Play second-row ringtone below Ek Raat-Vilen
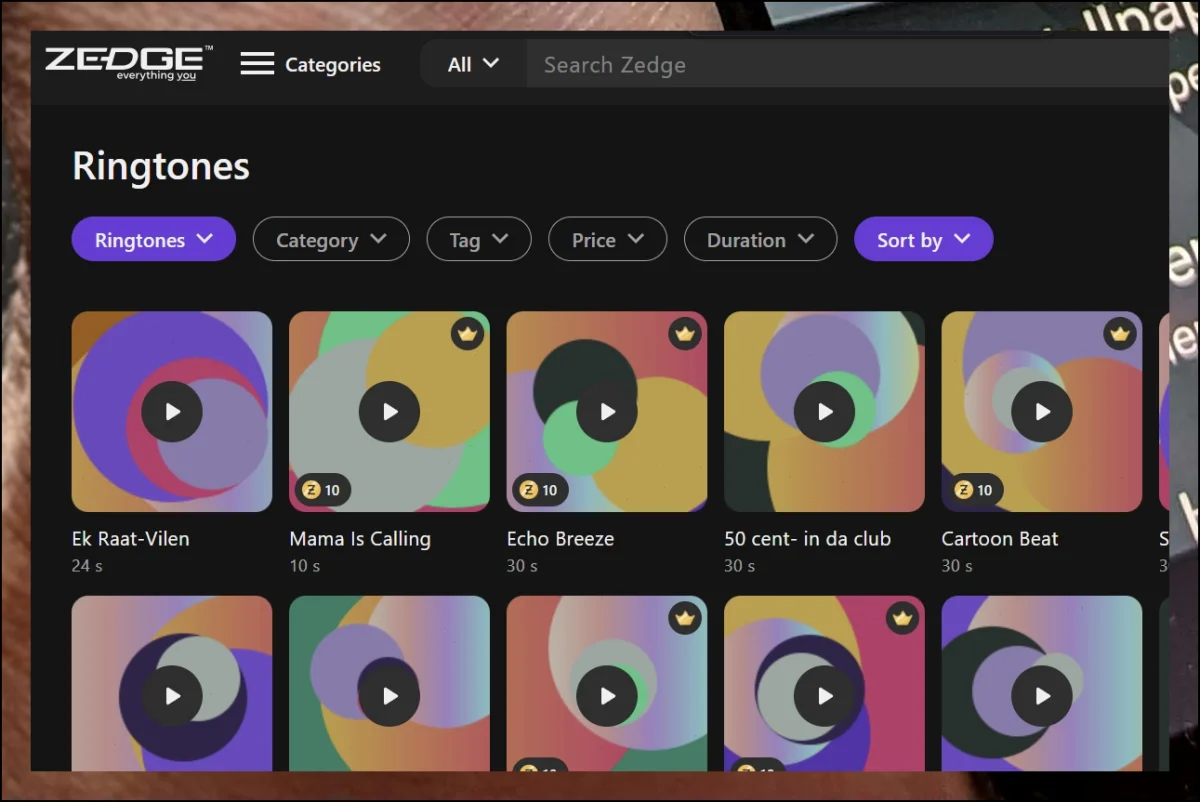 (172, 696)
